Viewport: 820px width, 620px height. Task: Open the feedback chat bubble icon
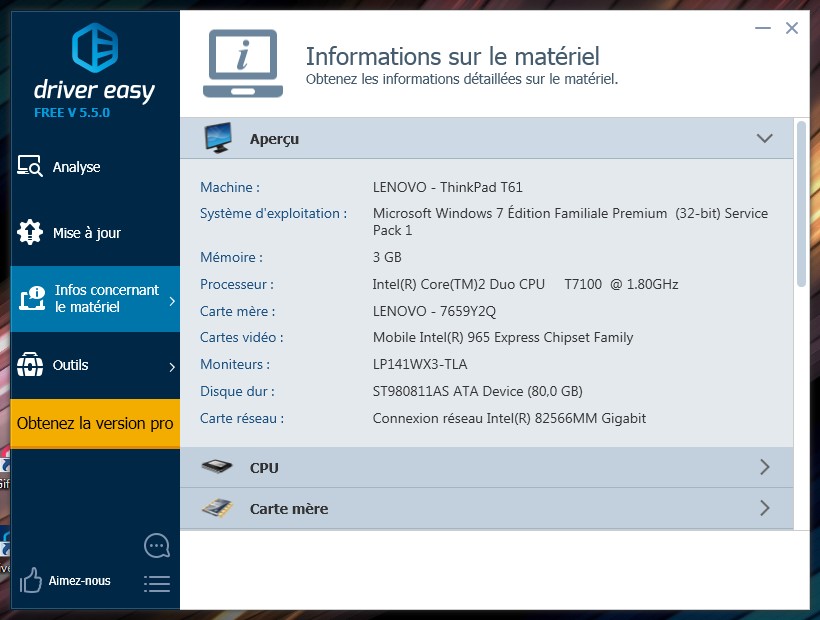(157, 546)
